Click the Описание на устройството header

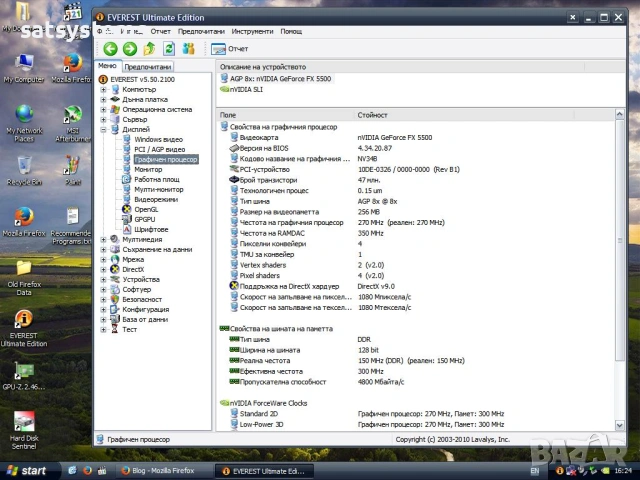coord(400,67)
